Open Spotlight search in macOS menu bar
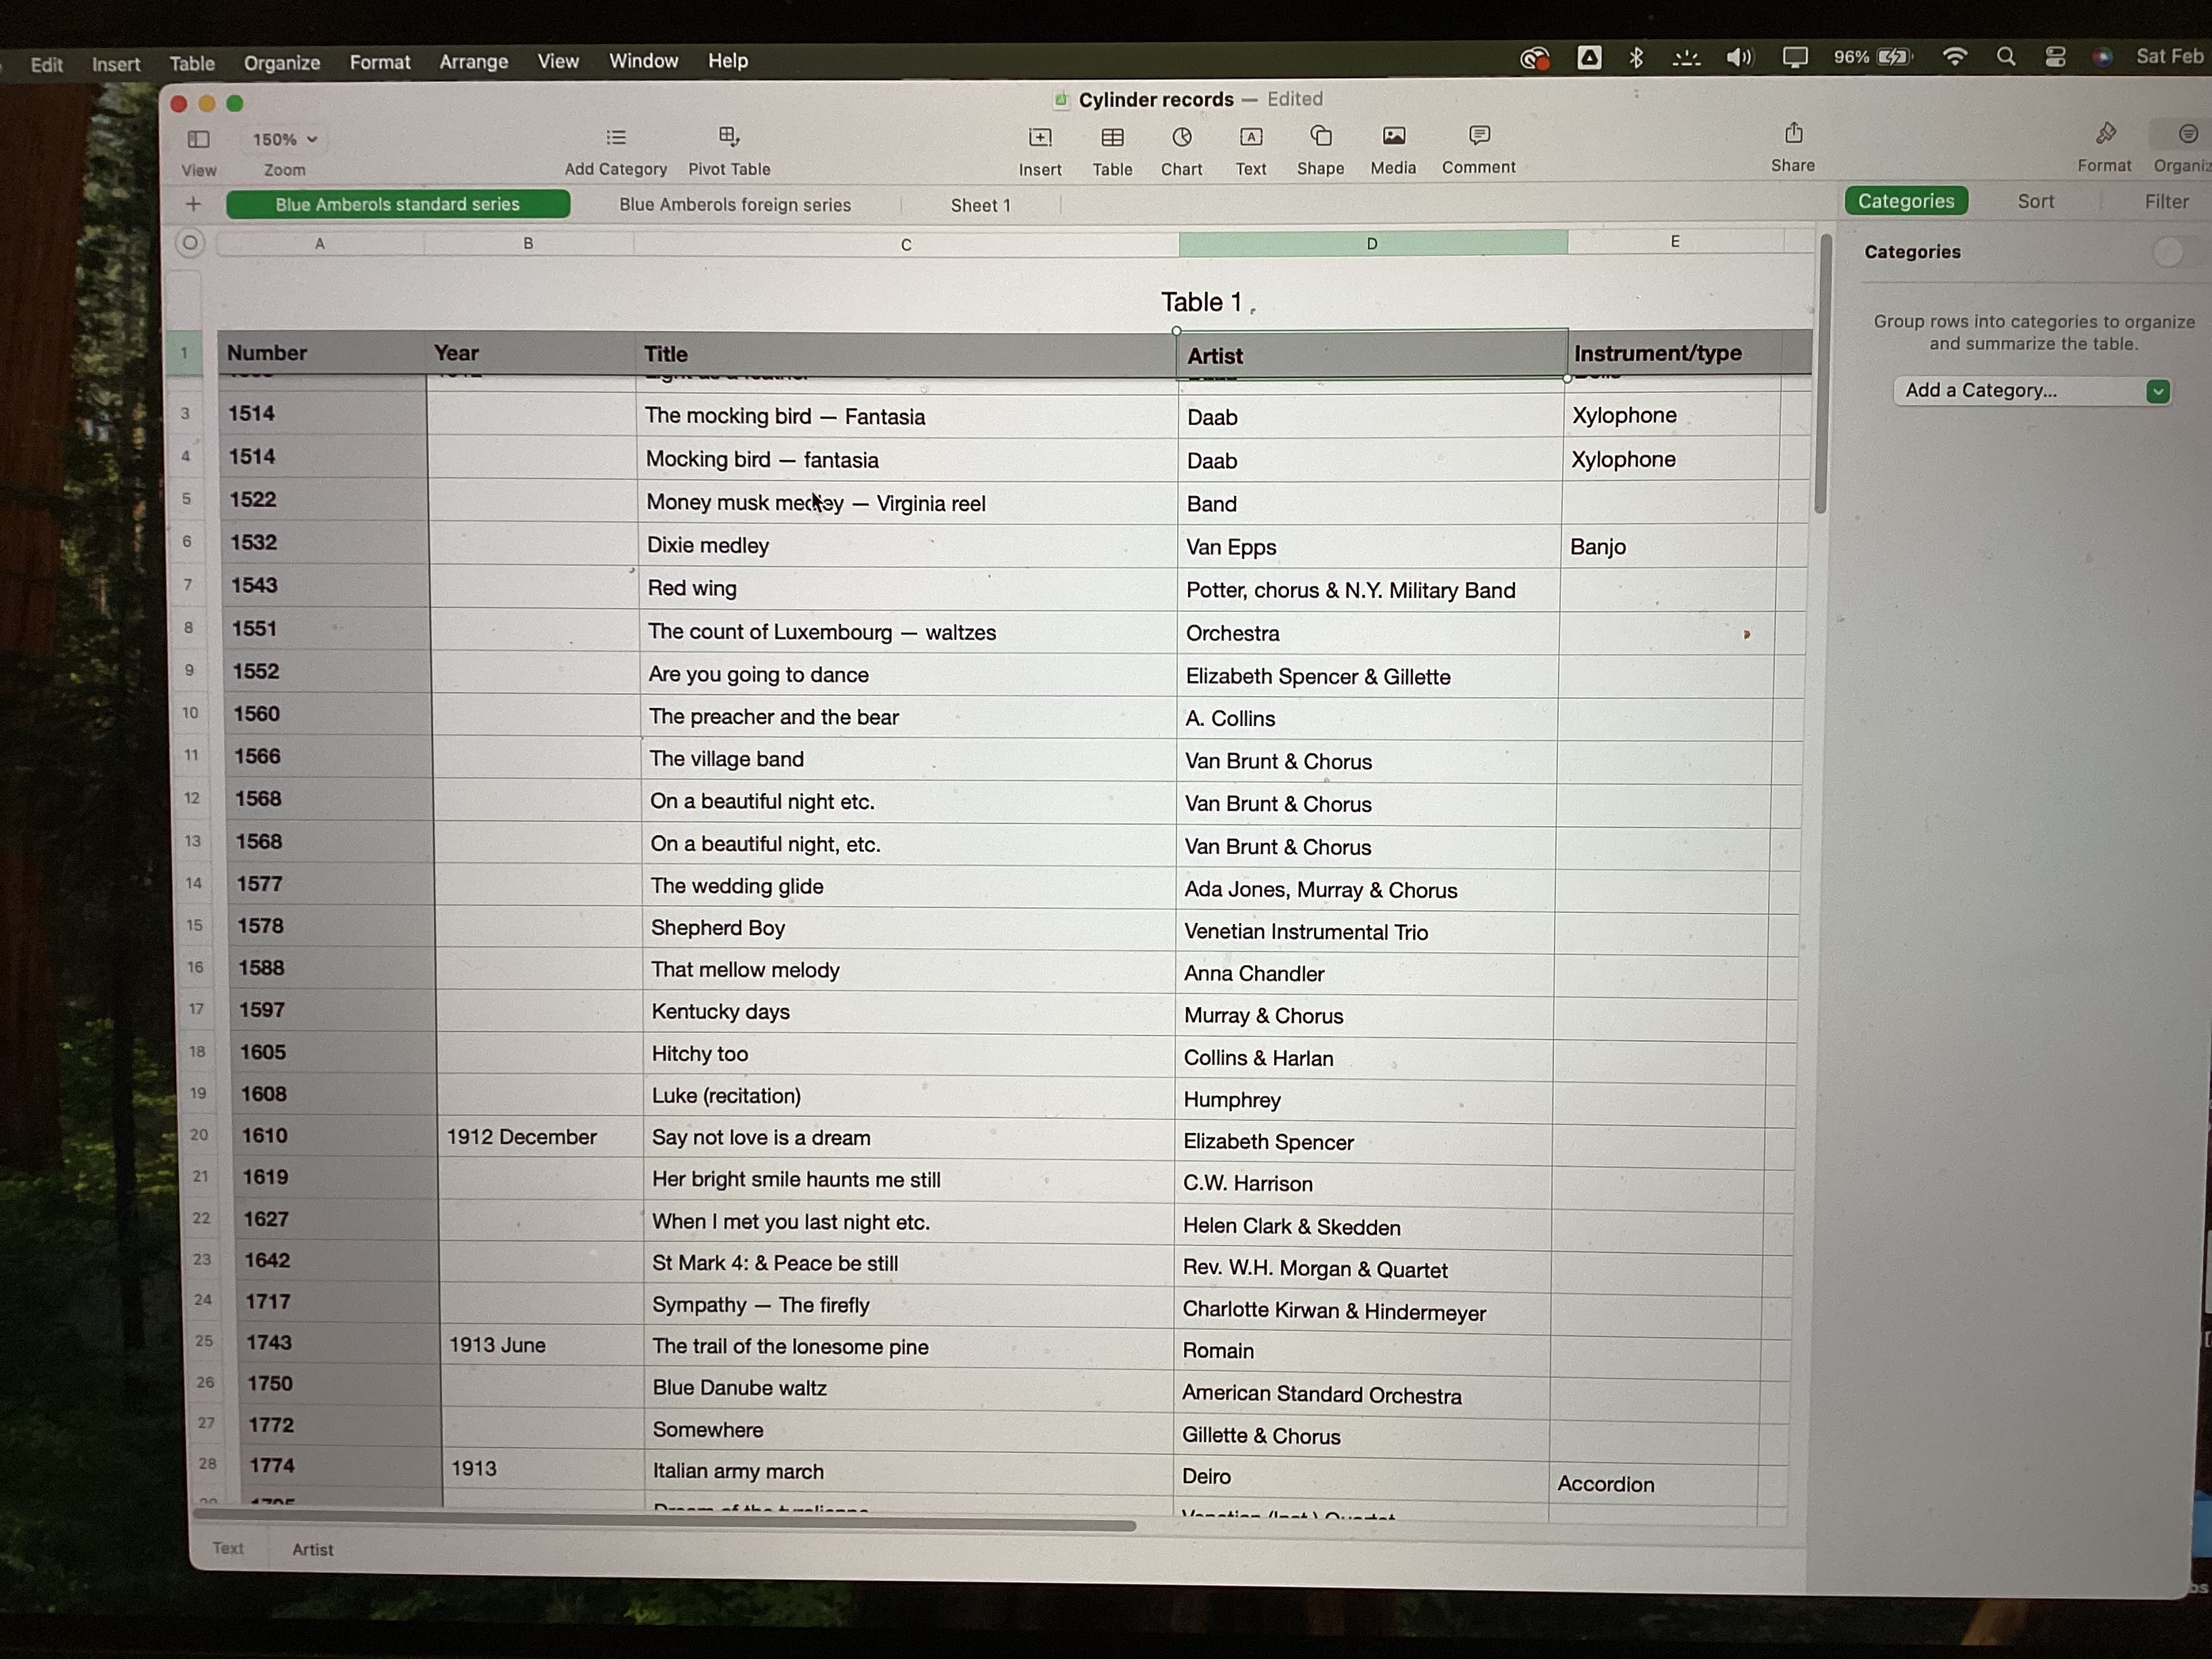This screenshot has height=1659, width=2212. pyautogui.click(x=2005, y=57)
